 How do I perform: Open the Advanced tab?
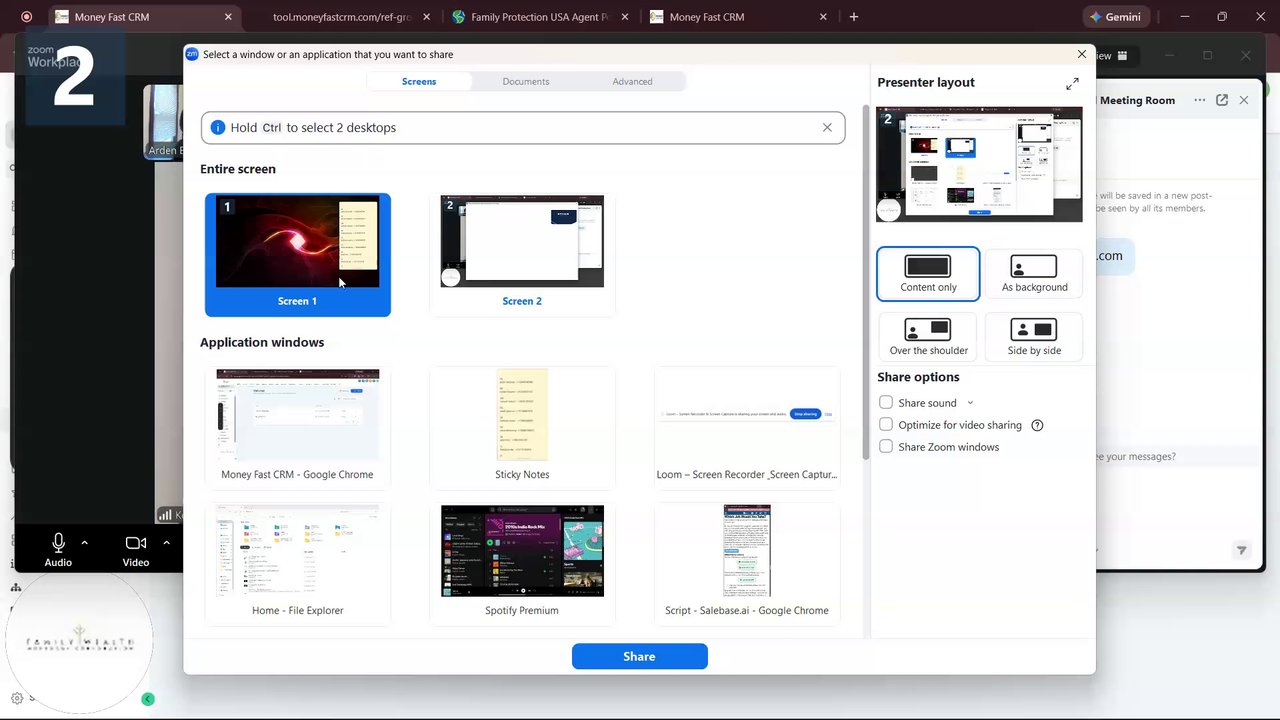coord(632,82)
